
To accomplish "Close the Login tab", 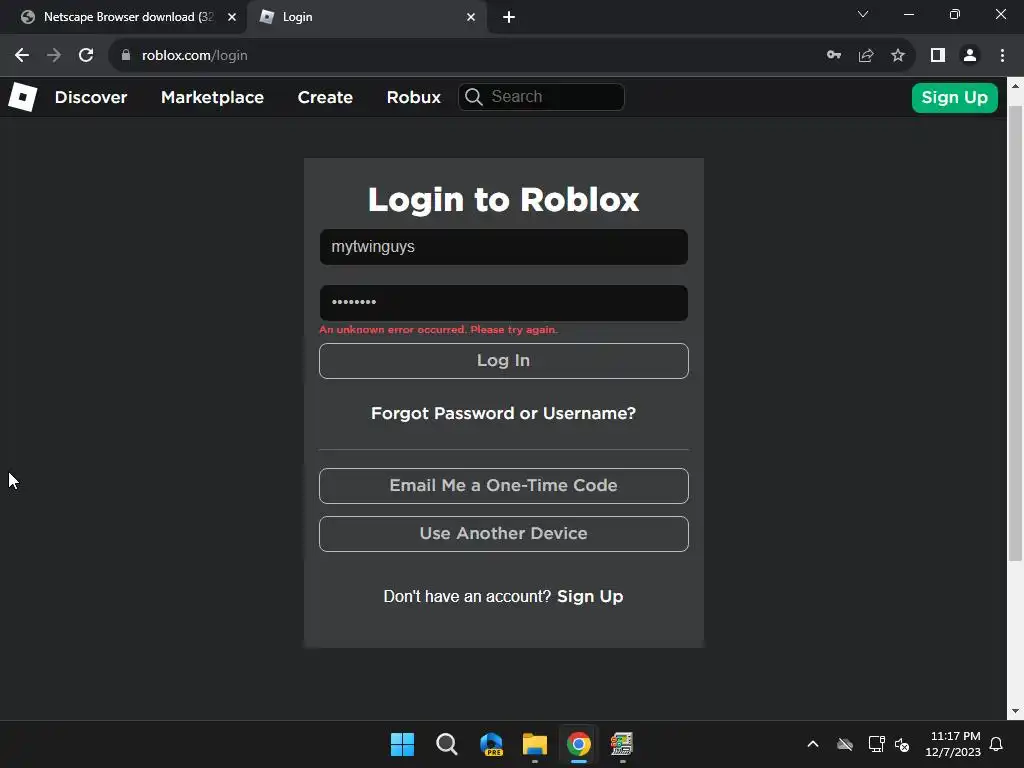I will coord(471,17).
